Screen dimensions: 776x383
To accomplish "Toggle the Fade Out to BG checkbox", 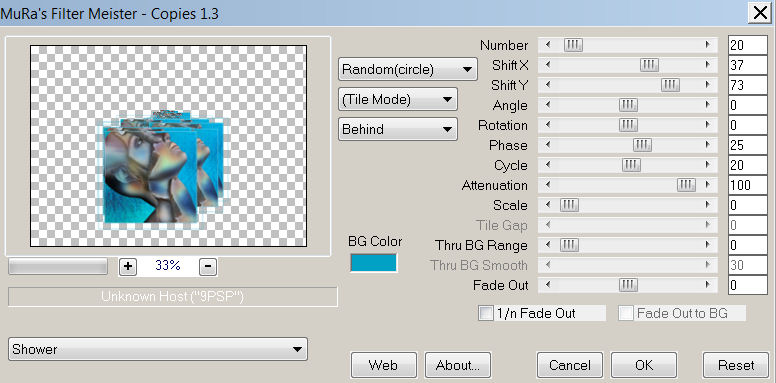I will coord(626,313).
